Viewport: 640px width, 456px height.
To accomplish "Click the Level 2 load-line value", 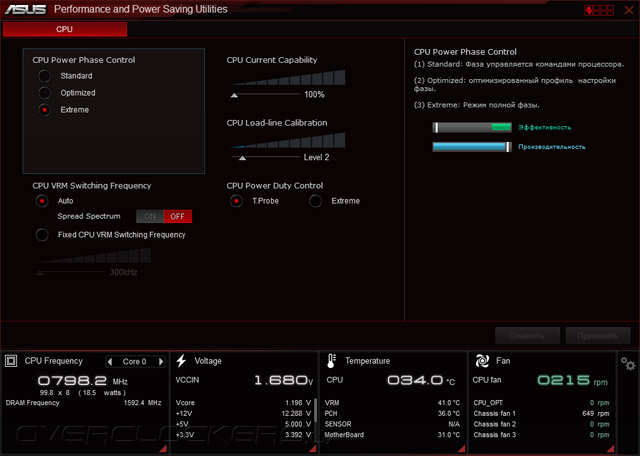I will point(316,158).
